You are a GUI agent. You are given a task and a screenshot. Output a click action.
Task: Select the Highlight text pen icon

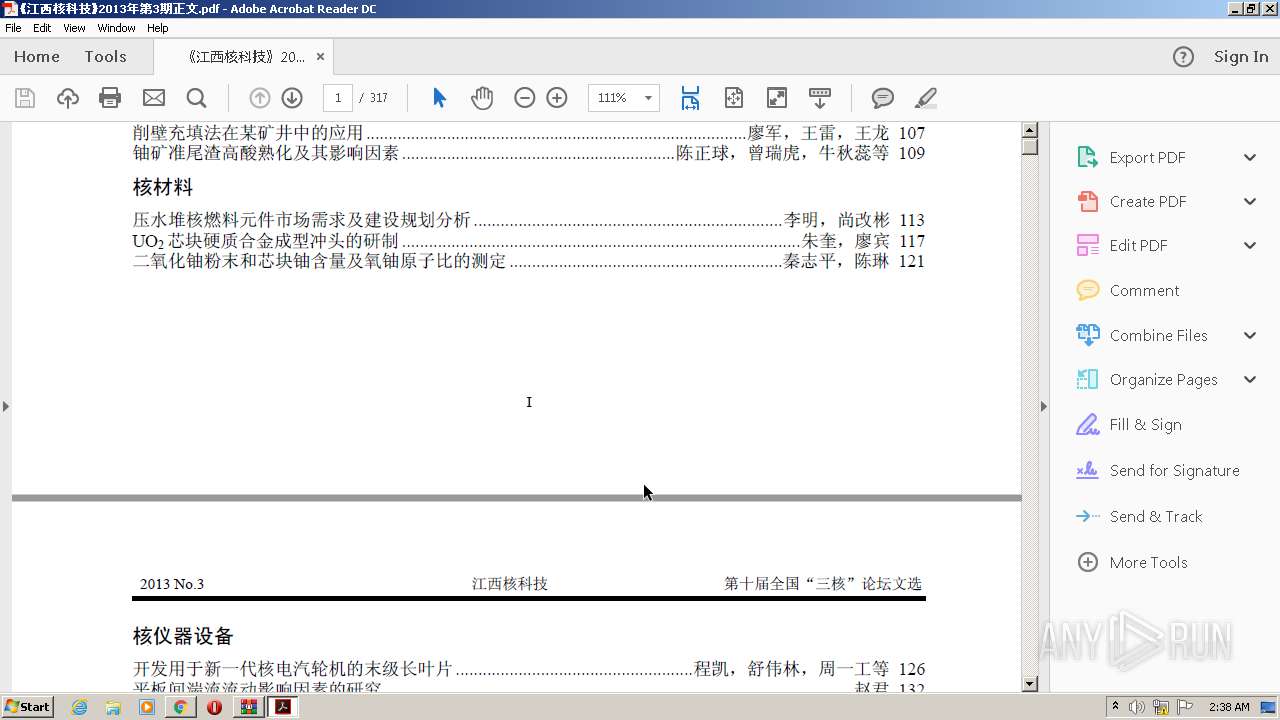point(926,98)
